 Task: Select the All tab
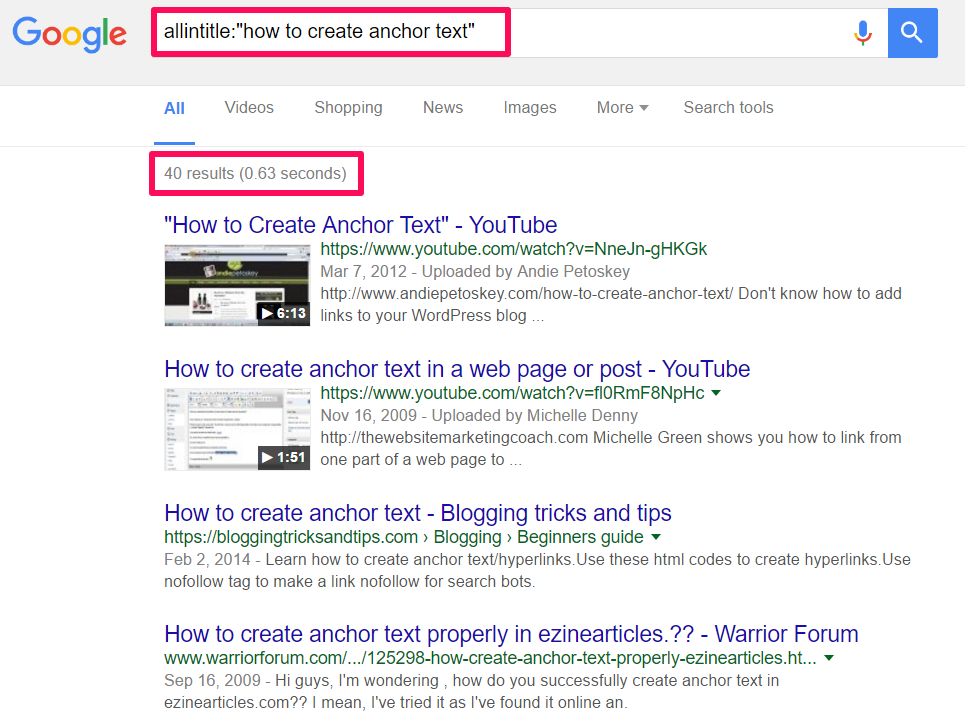pyautogui.click(x=174, y=108)
